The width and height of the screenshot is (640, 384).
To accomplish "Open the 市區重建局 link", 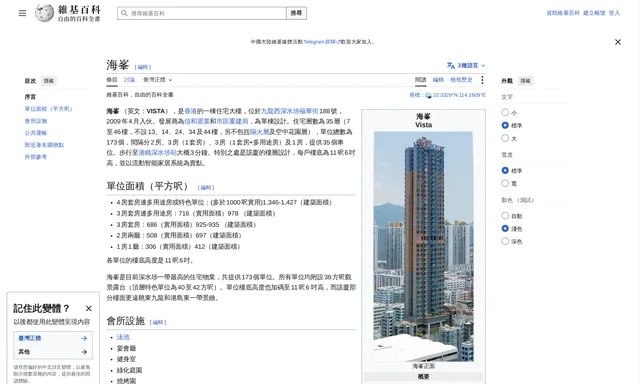I will tap(232, 122).
